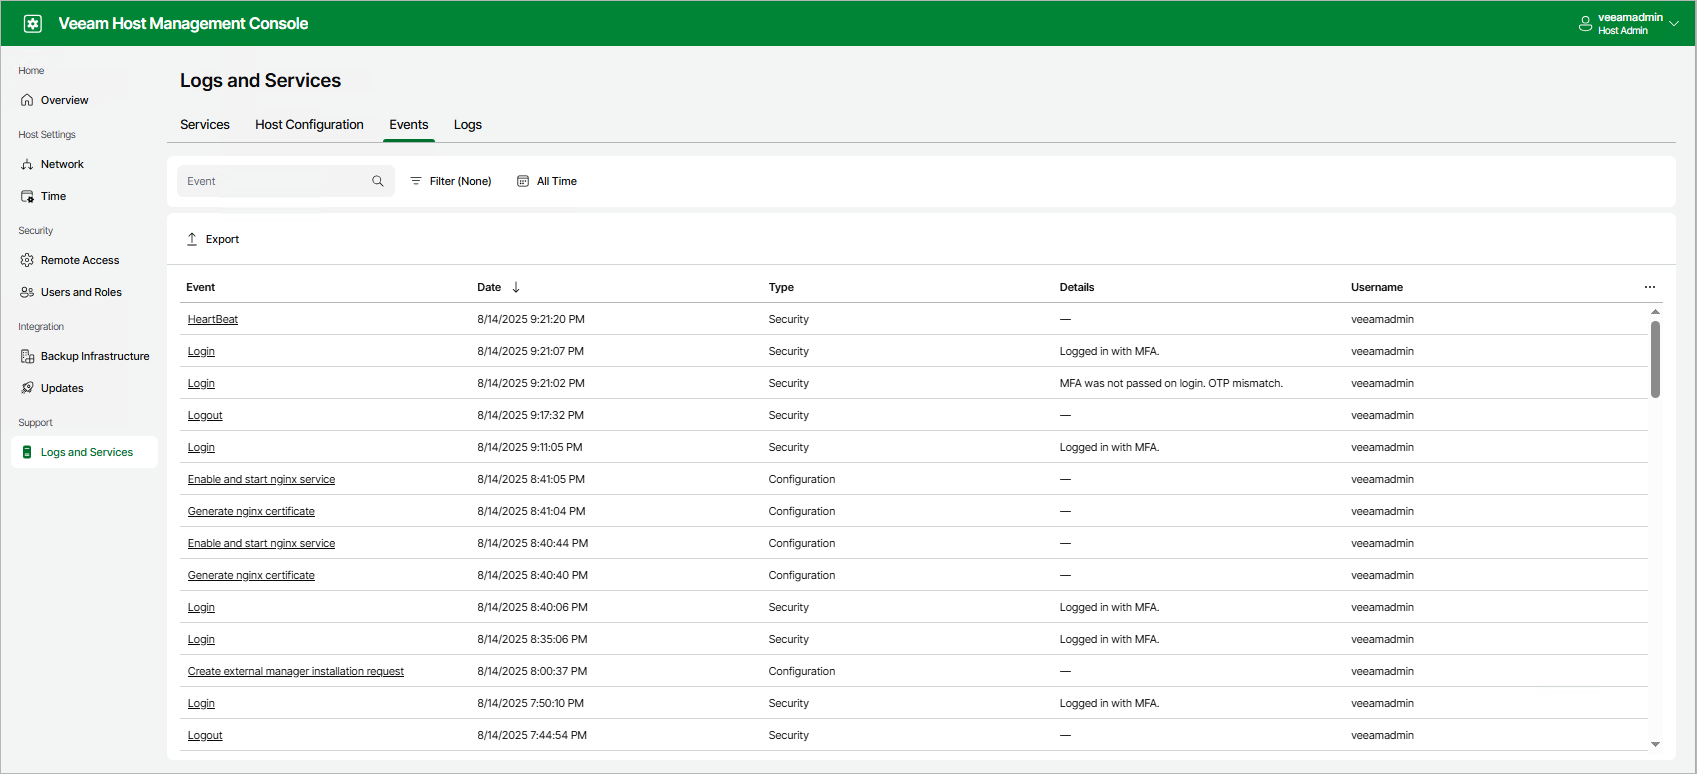Image resolution: width=1697 pixels, height=774 pixels.
Task: Click the events list scrollbar thumb
Action: 1655,359
